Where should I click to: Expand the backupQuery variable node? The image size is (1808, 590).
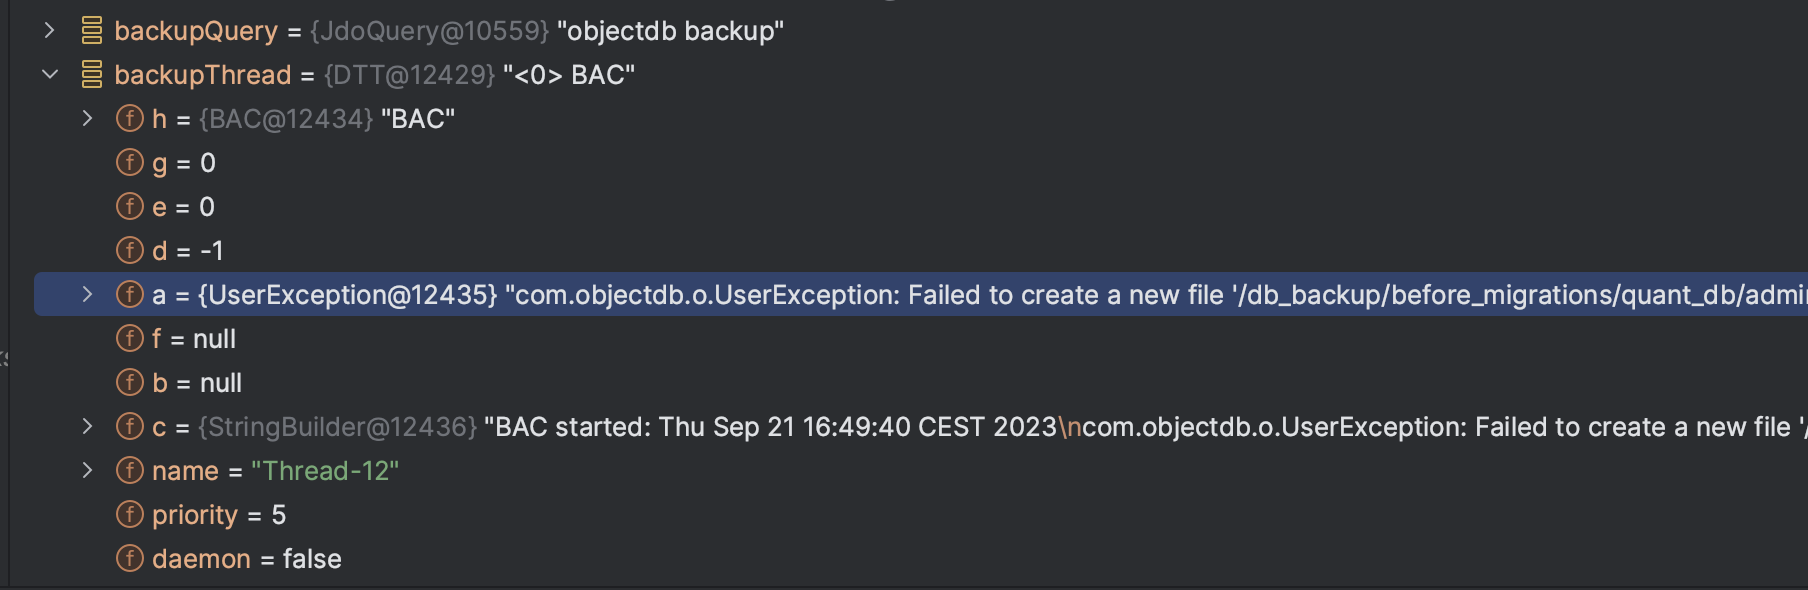pyautogui.click(x=49, y=31)
